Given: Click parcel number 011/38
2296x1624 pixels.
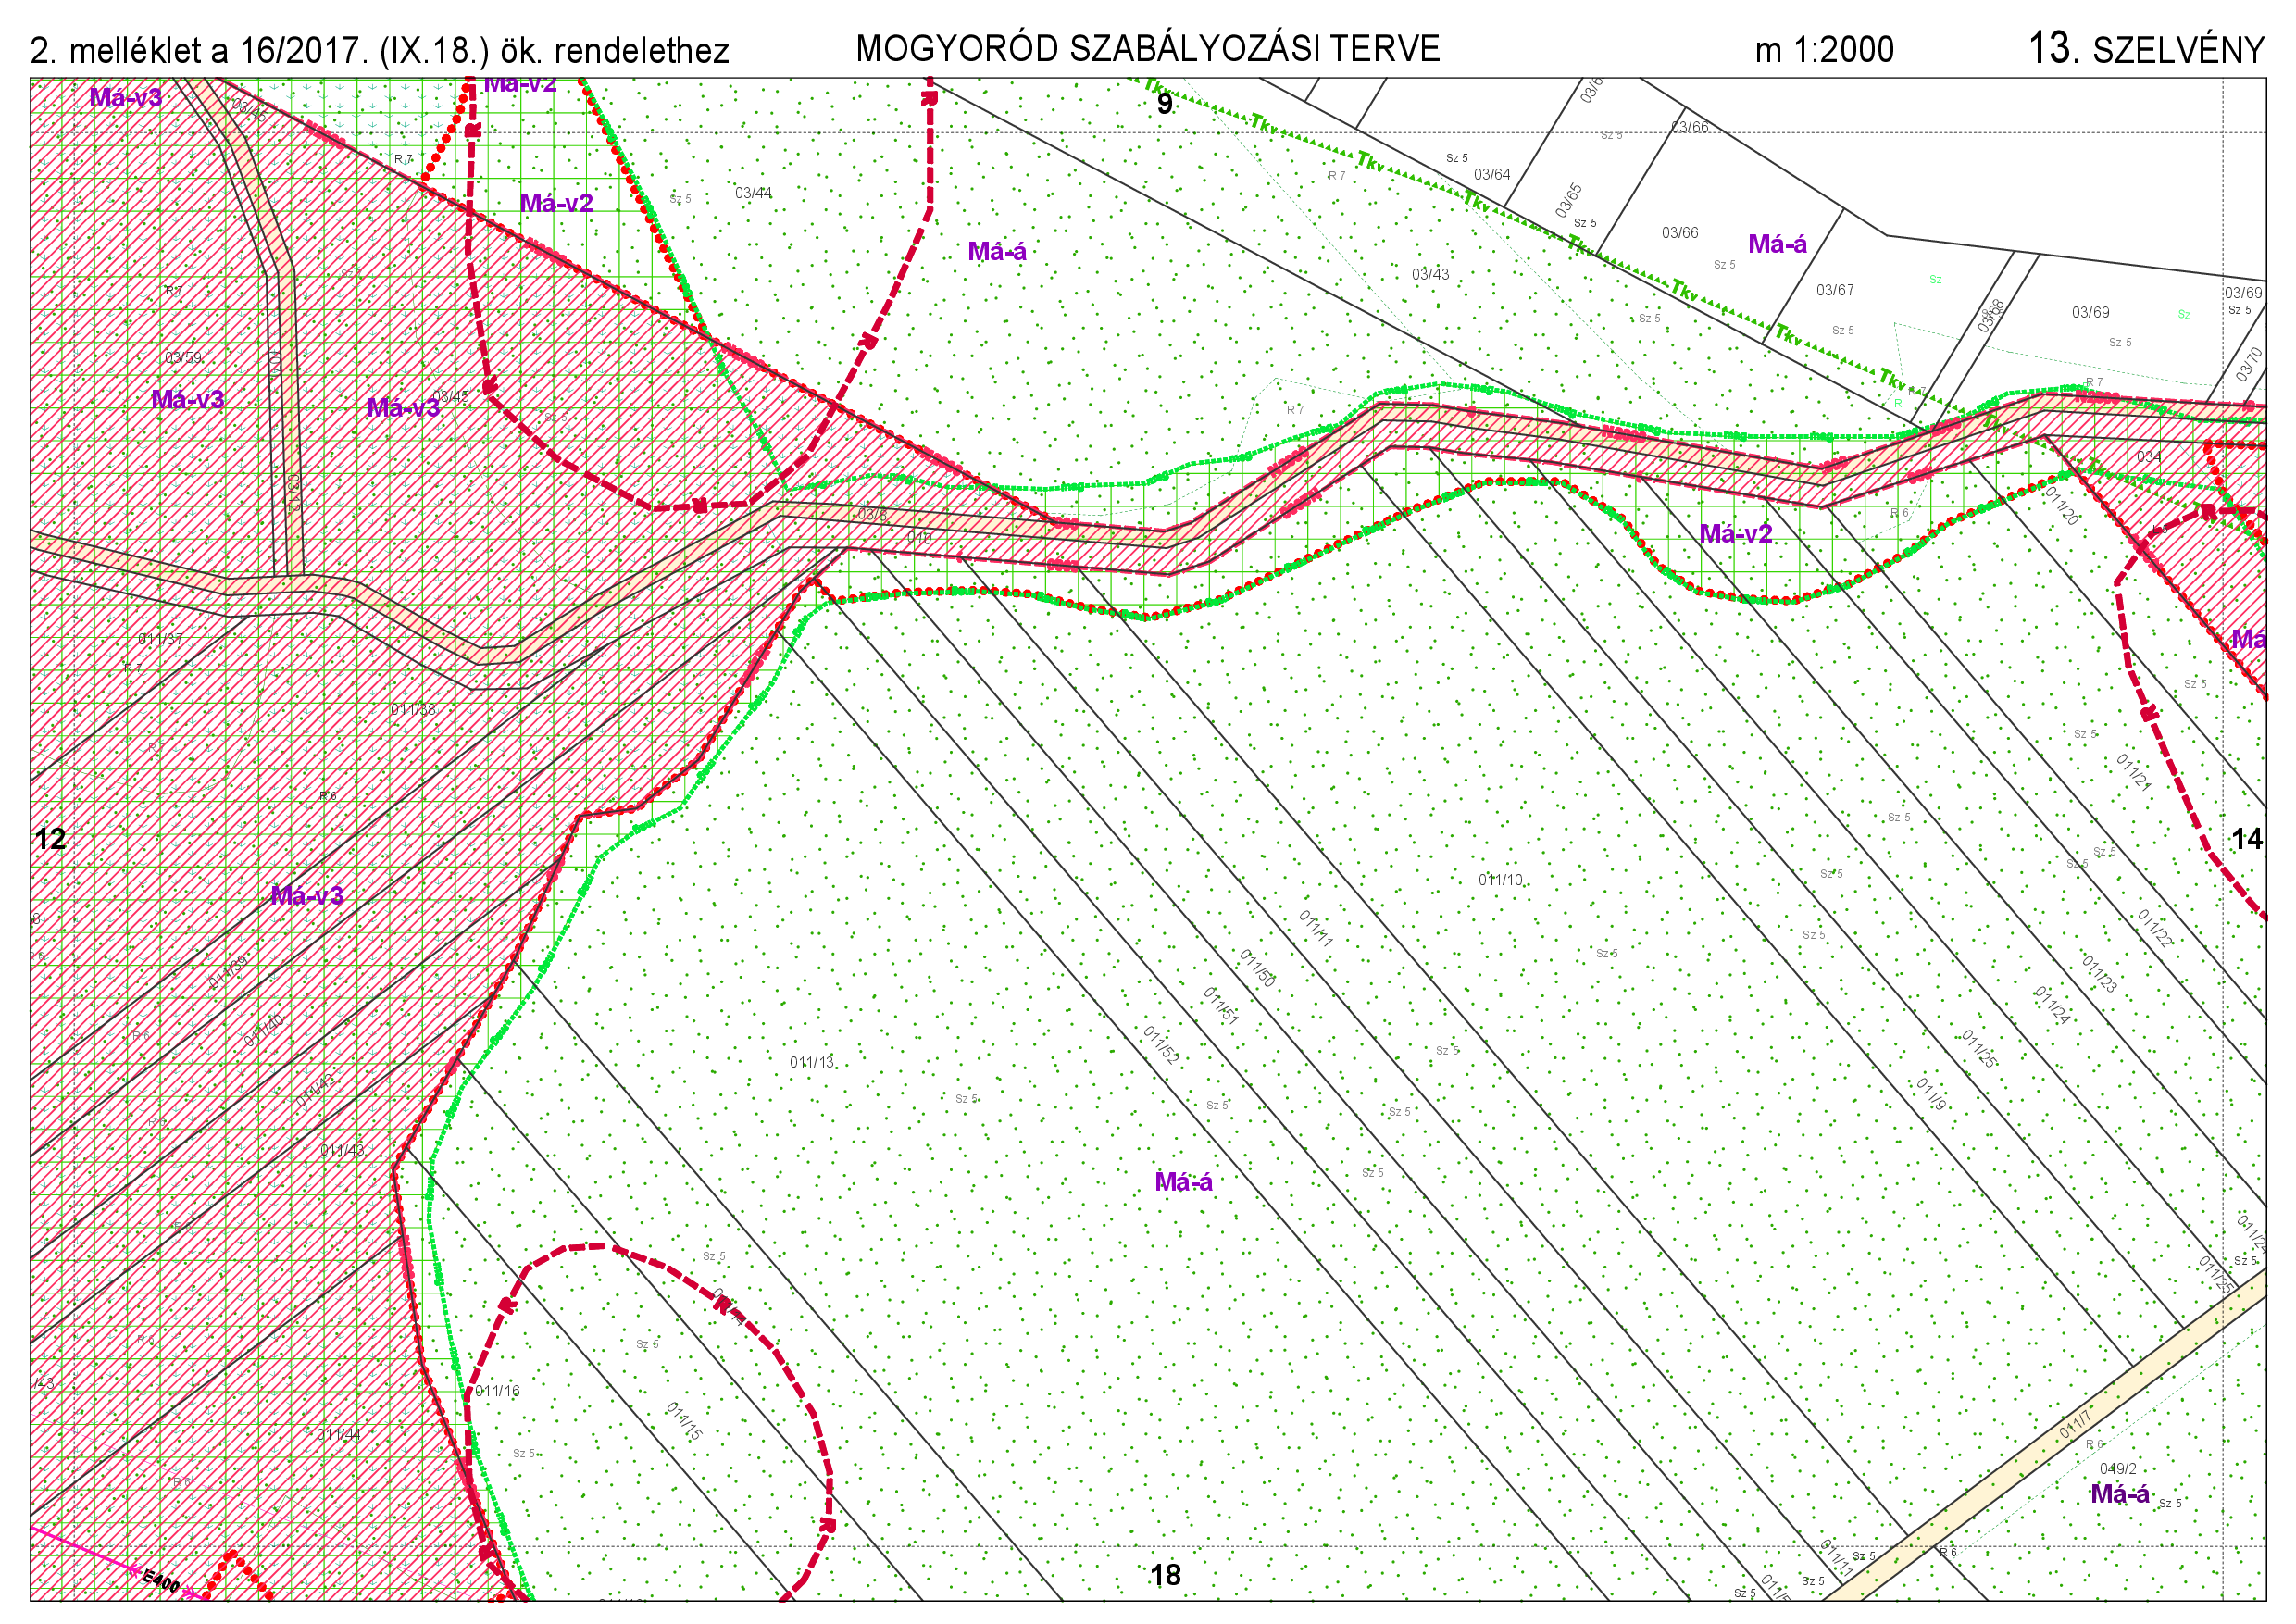Looking at the screenshot, I should (413, 710).
